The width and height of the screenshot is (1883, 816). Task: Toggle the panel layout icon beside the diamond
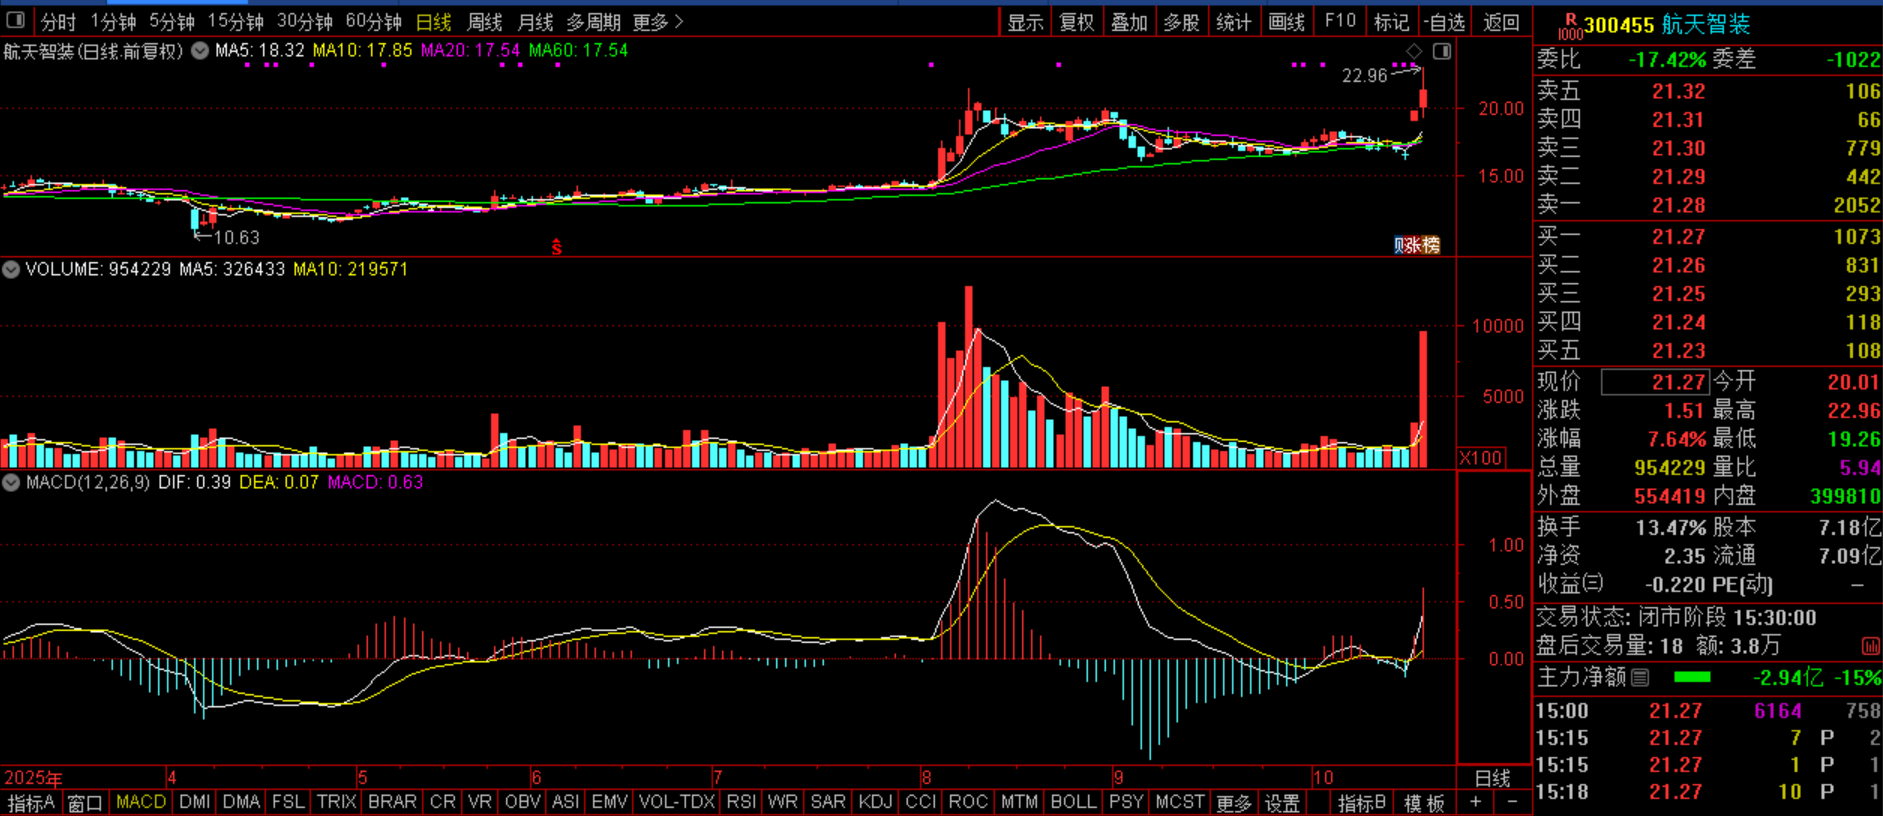pos(1442,51)
